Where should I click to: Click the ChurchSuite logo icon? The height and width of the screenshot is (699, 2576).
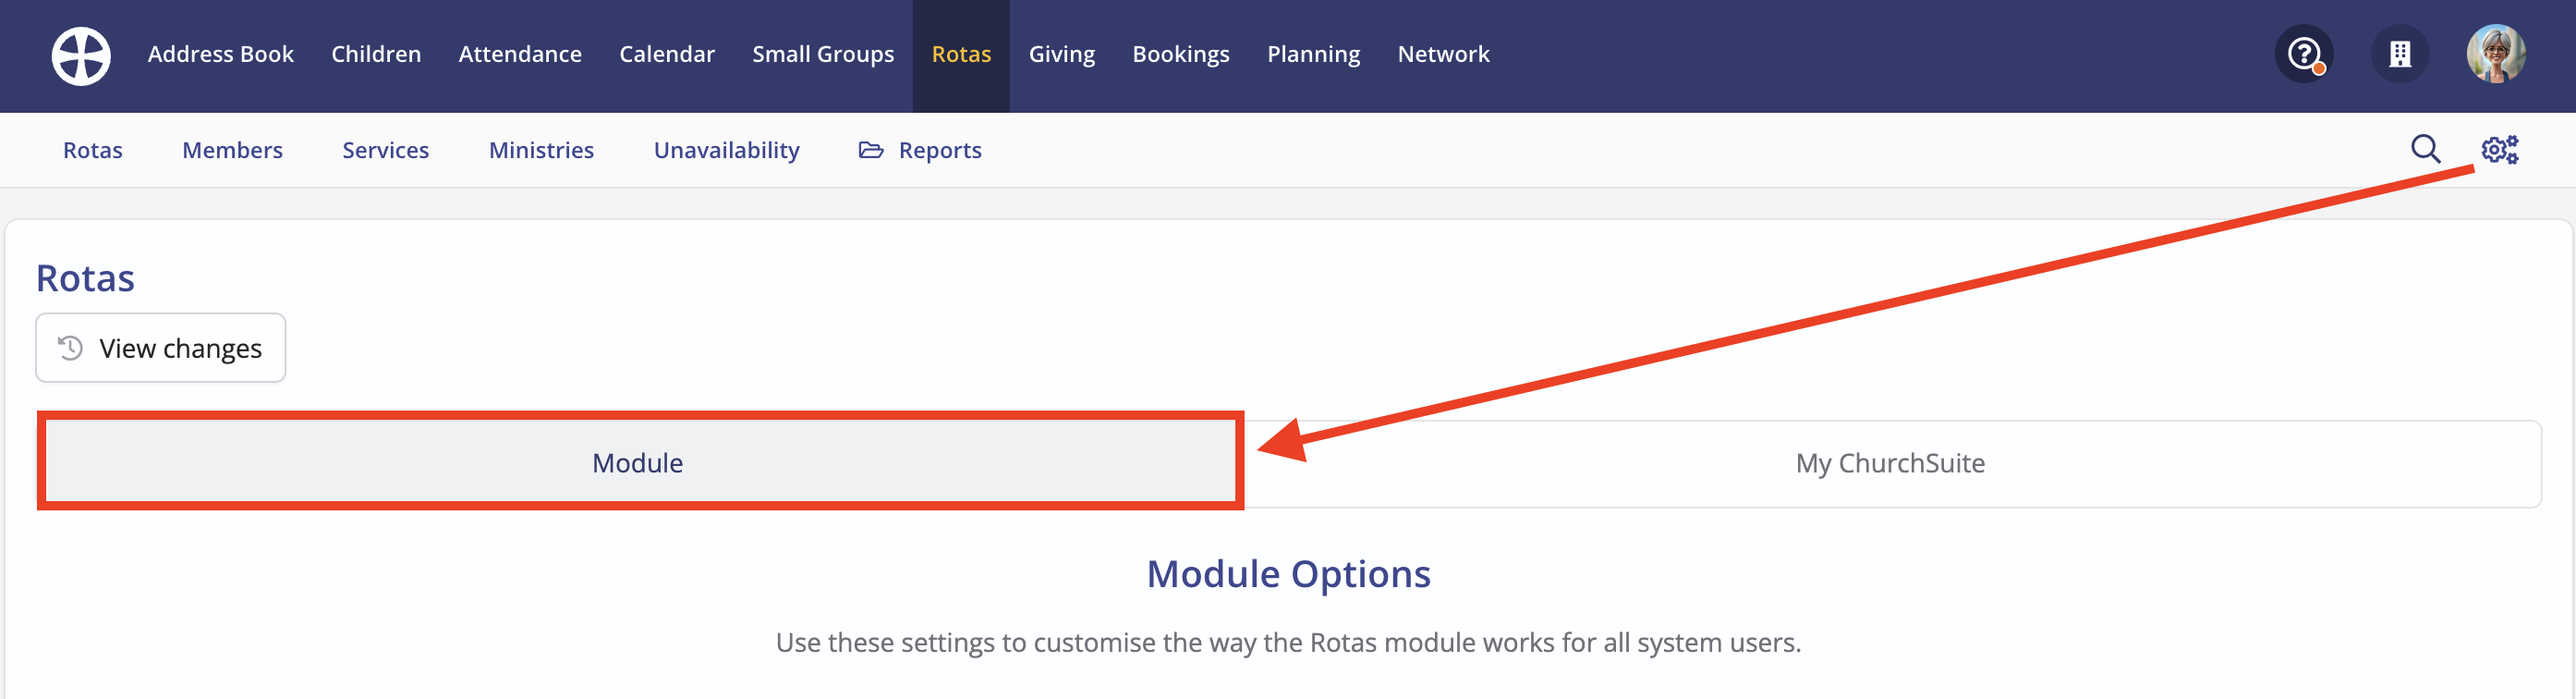coord(81,55)
